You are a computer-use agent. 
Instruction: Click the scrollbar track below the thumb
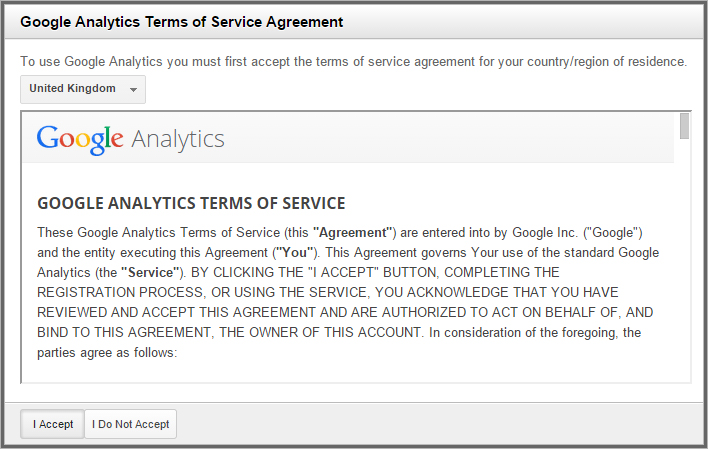tap(684, 280)
